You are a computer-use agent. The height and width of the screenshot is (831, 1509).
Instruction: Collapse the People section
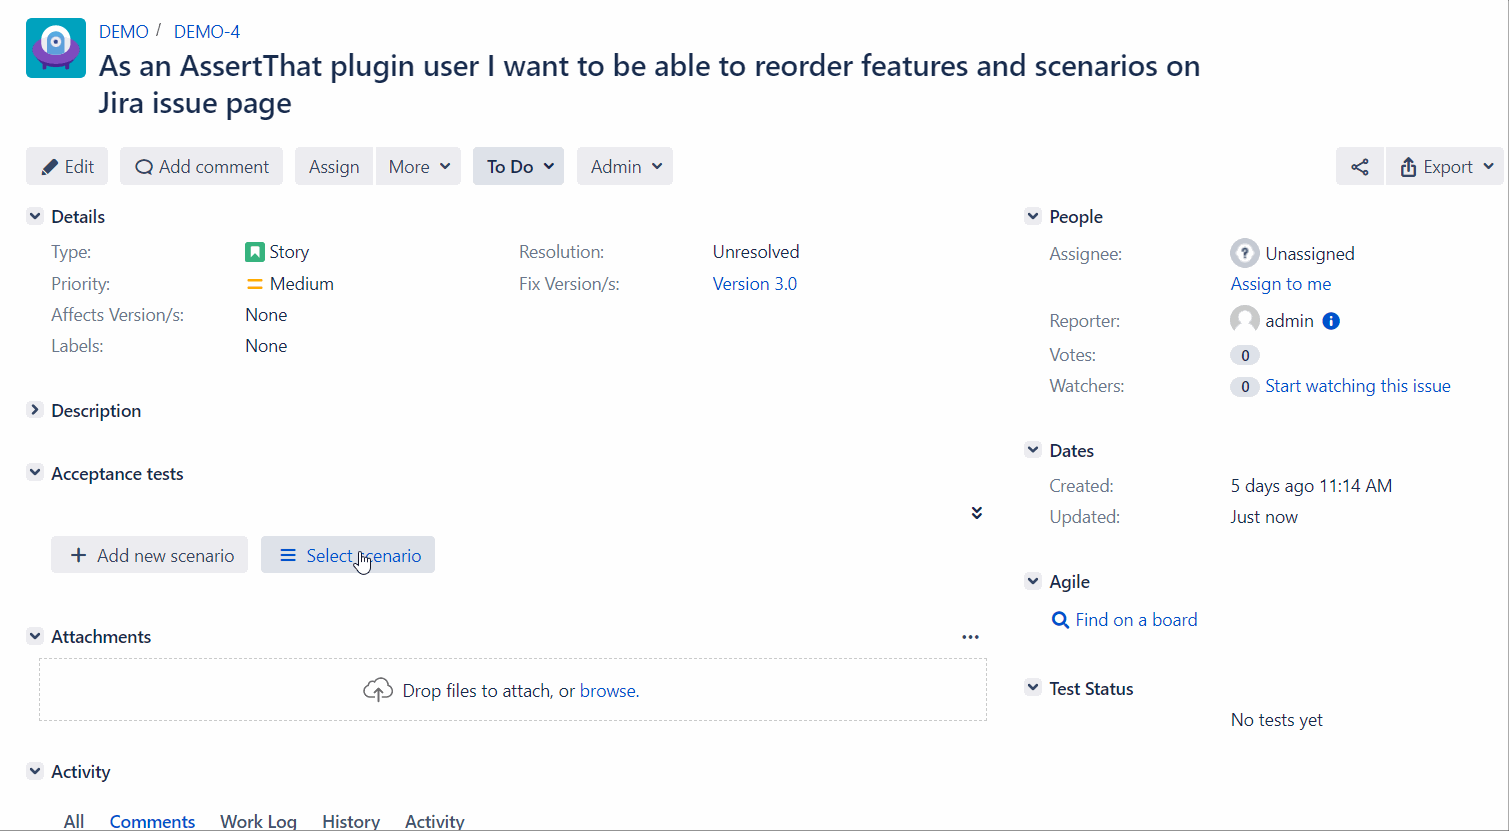[1033, 216]
